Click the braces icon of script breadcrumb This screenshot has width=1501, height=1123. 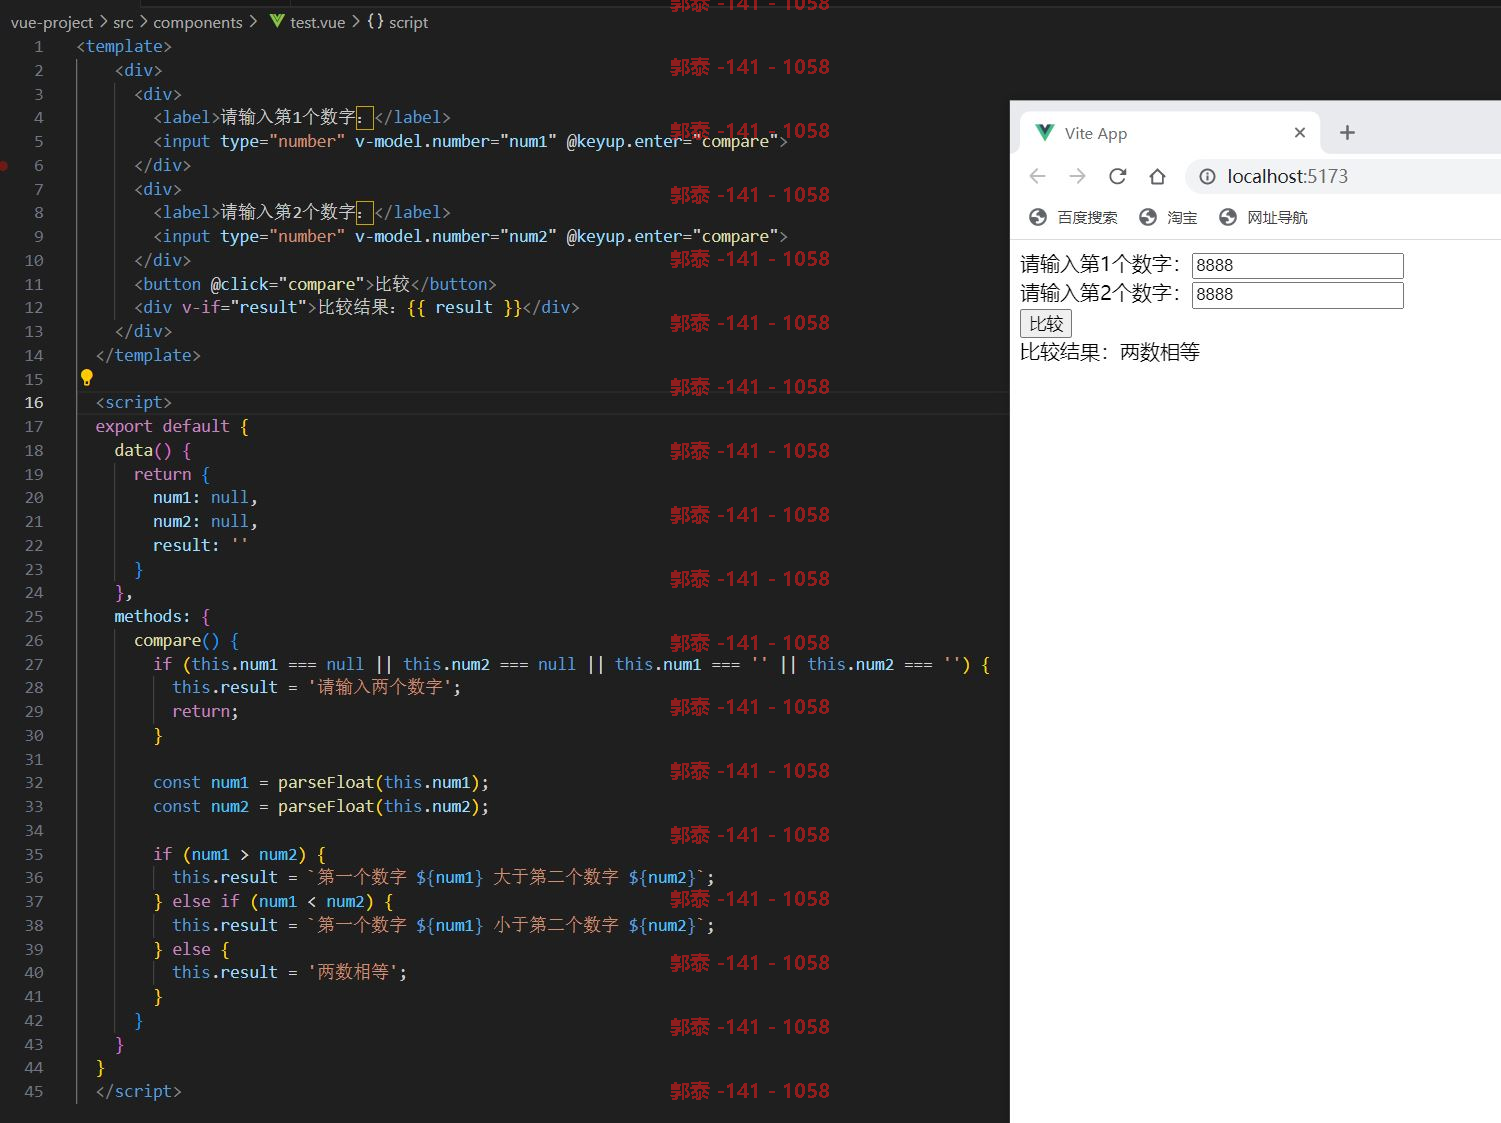click(375, 21)
